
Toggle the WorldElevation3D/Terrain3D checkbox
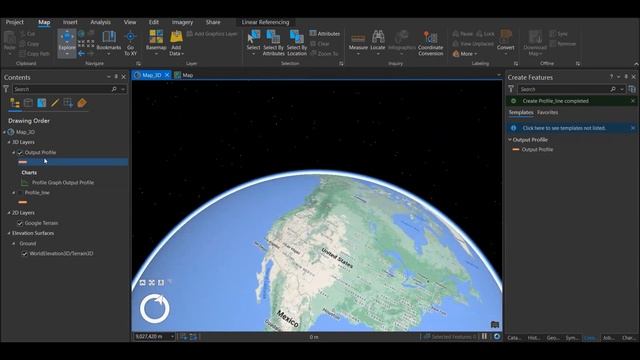24,254
